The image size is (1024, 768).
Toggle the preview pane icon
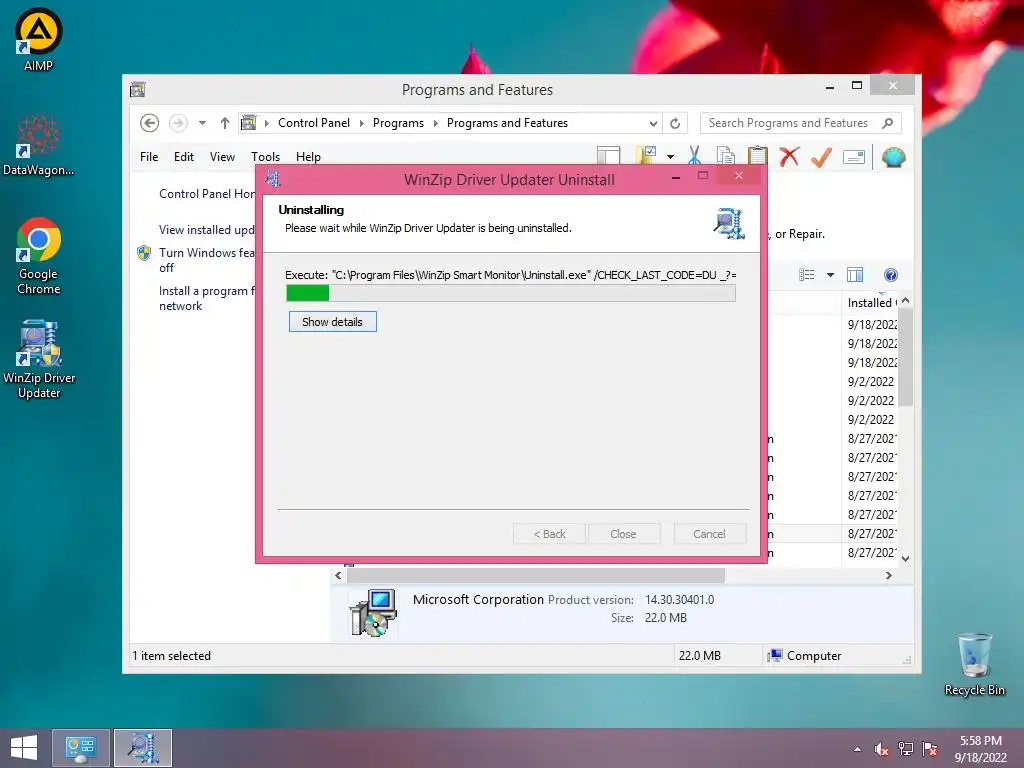(x=855, y=275)
